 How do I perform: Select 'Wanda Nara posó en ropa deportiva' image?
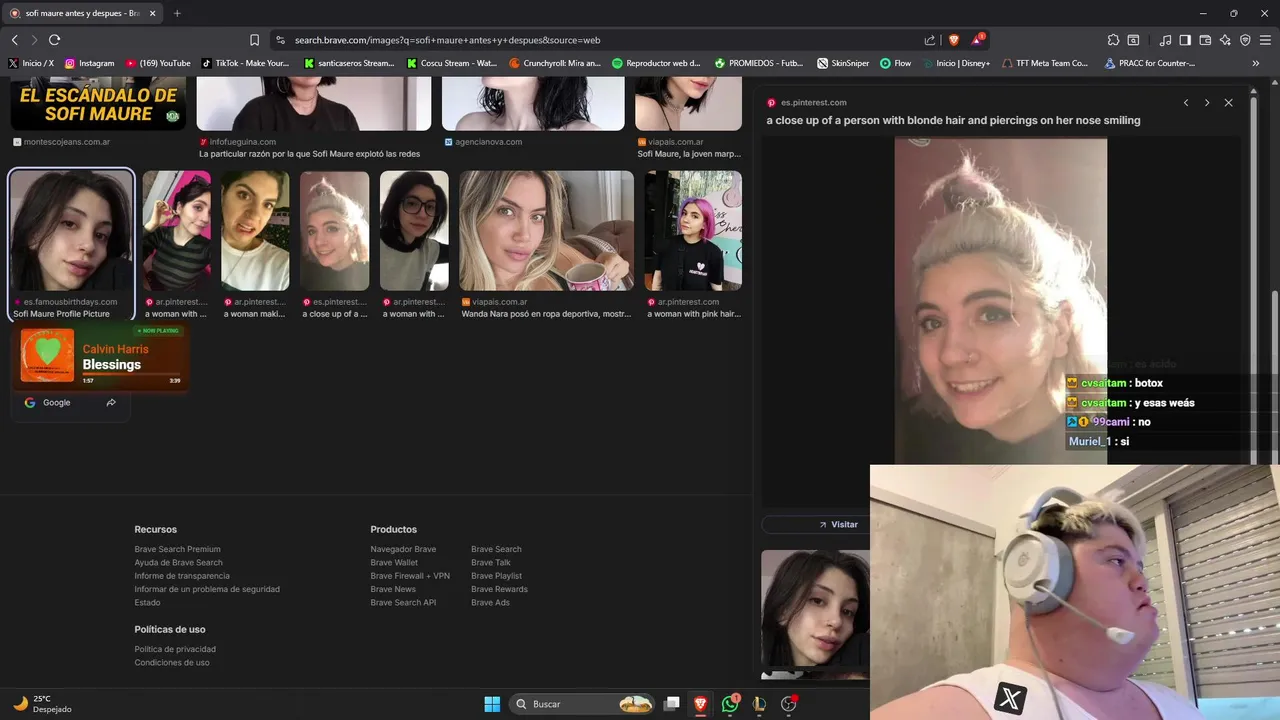(x=546, y=230)
